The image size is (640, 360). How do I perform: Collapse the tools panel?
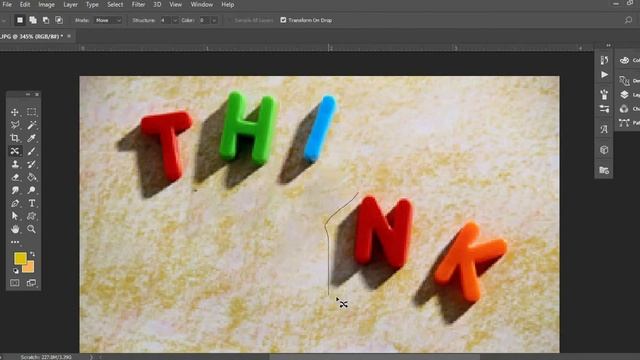pyautogui.click(x=28, y=94)
